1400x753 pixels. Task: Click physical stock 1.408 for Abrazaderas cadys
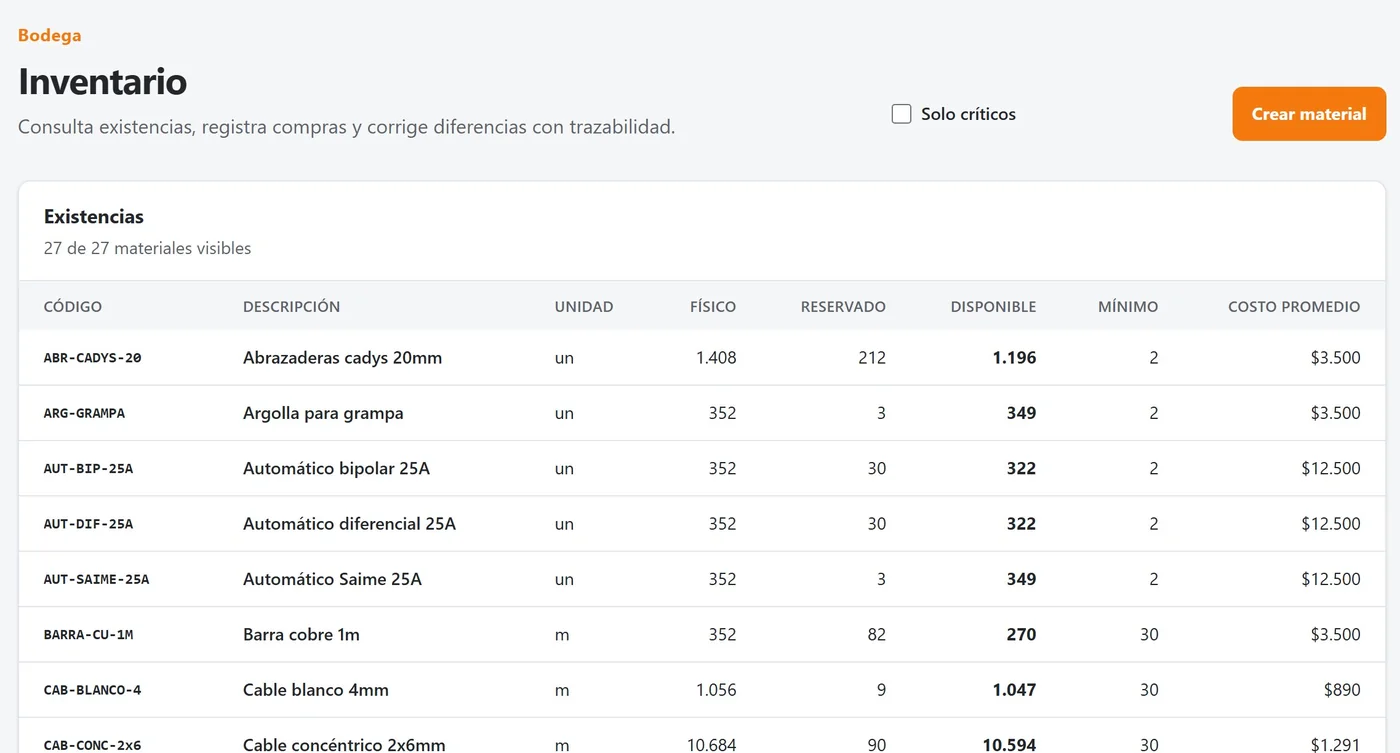(716, 358)
